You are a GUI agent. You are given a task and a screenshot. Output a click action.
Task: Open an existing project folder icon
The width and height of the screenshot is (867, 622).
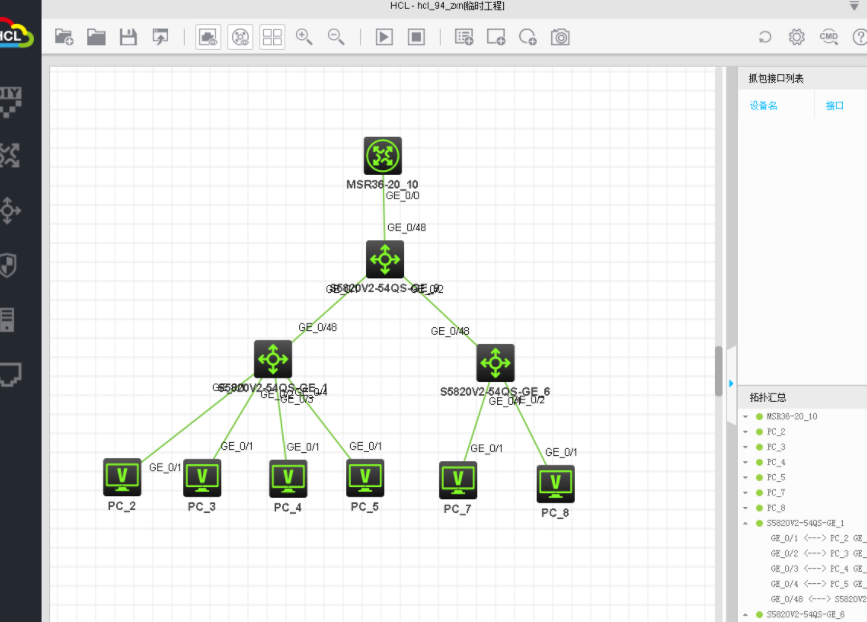tap(96, 37)
